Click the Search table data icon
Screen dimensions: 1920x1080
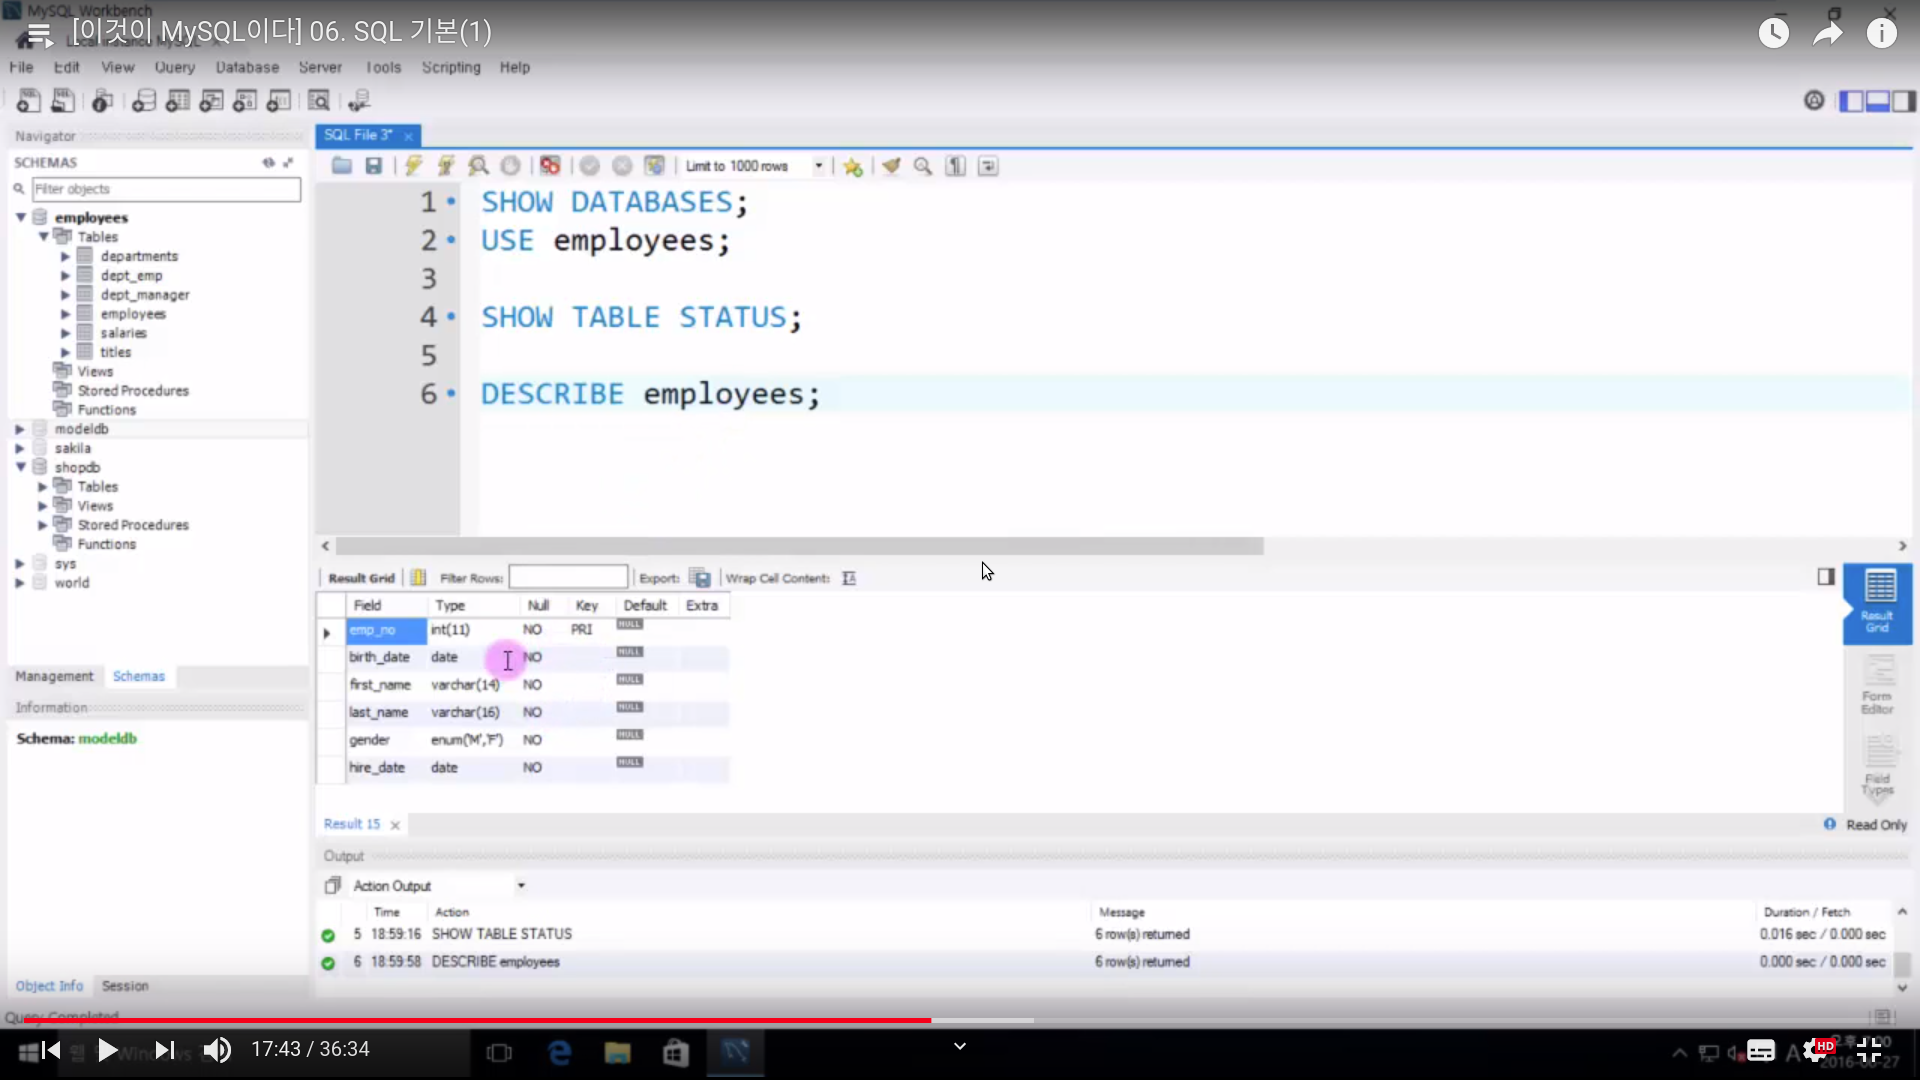[319, 101]
